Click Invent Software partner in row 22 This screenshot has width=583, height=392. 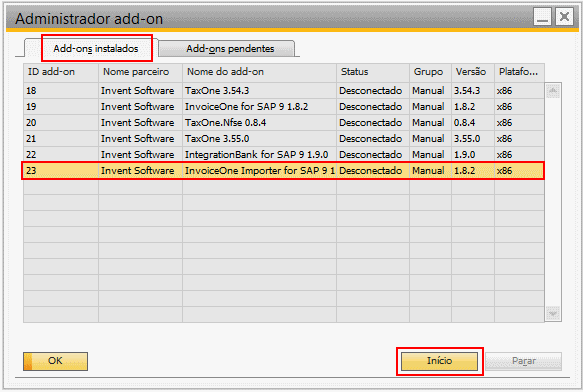point(141,155)
